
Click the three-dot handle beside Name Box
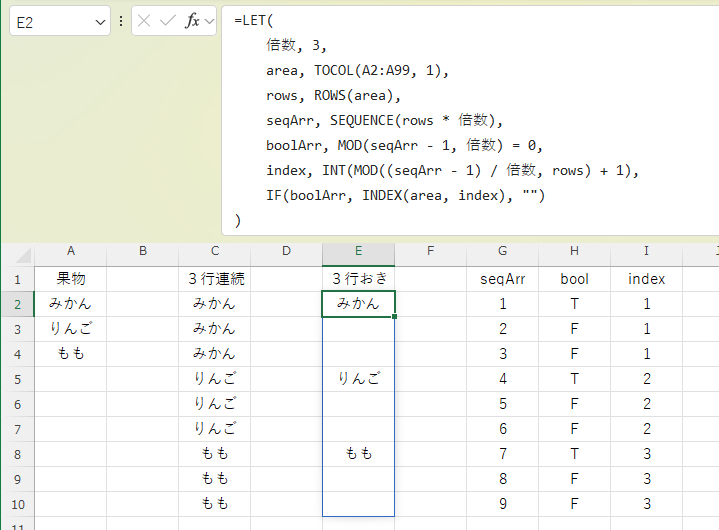click(x=121, y=21)
